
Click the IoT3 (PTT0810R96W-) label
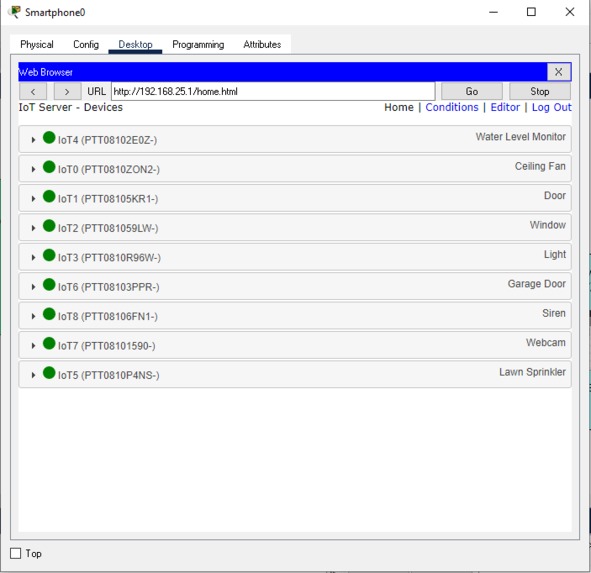point(109,258)
